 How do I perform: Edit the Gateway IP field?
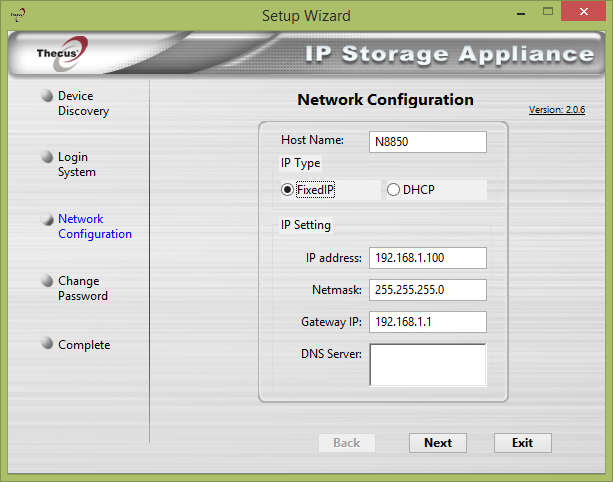click(427, 322)
